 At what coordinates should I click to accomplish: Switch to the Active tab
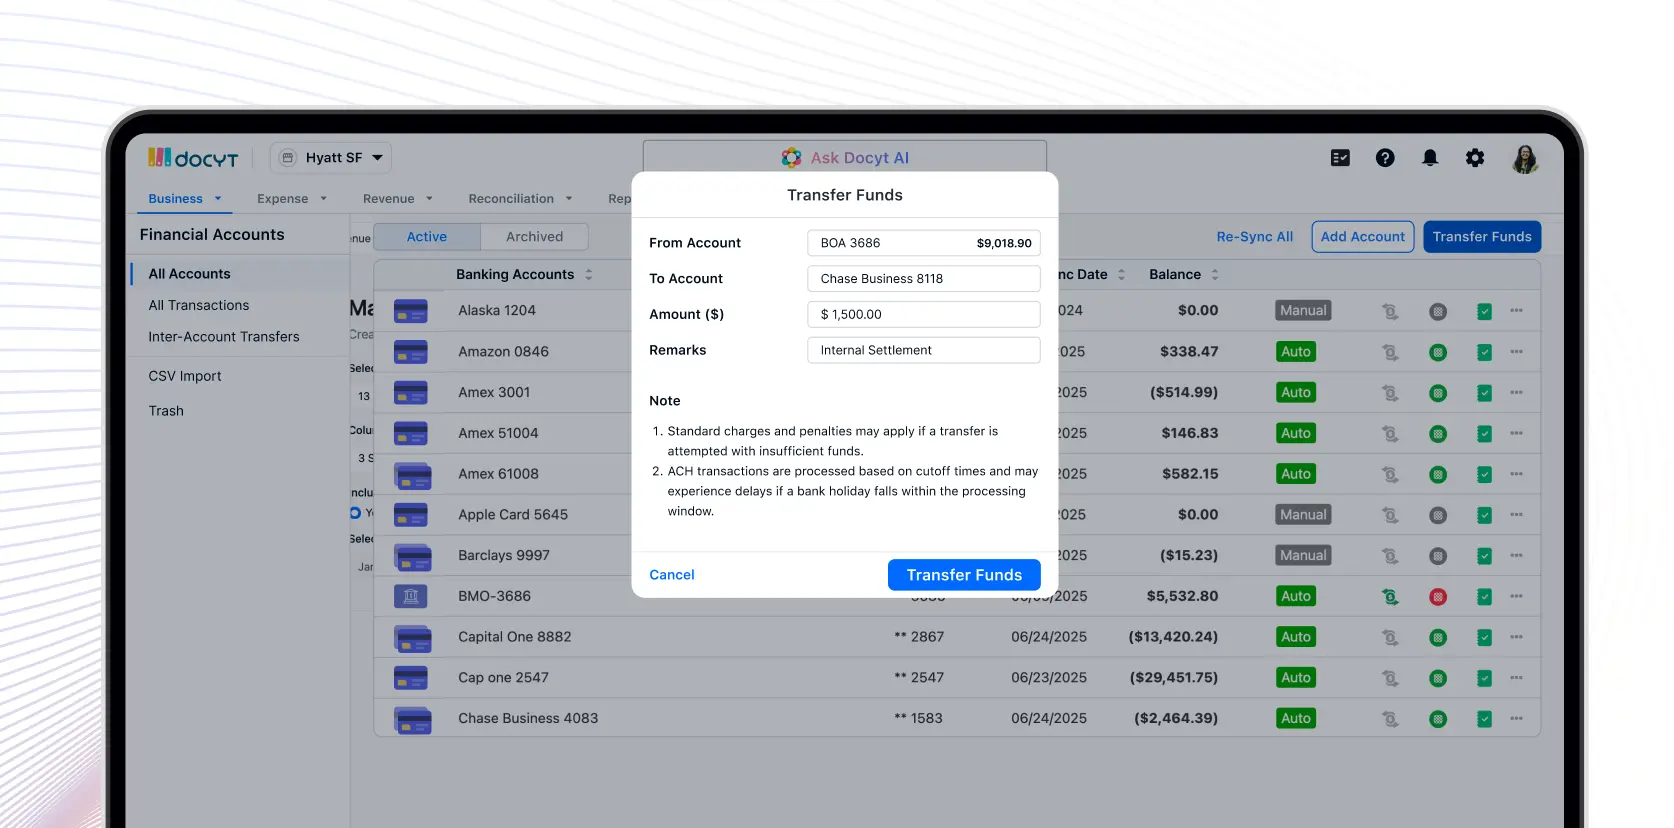pos(427,237)
